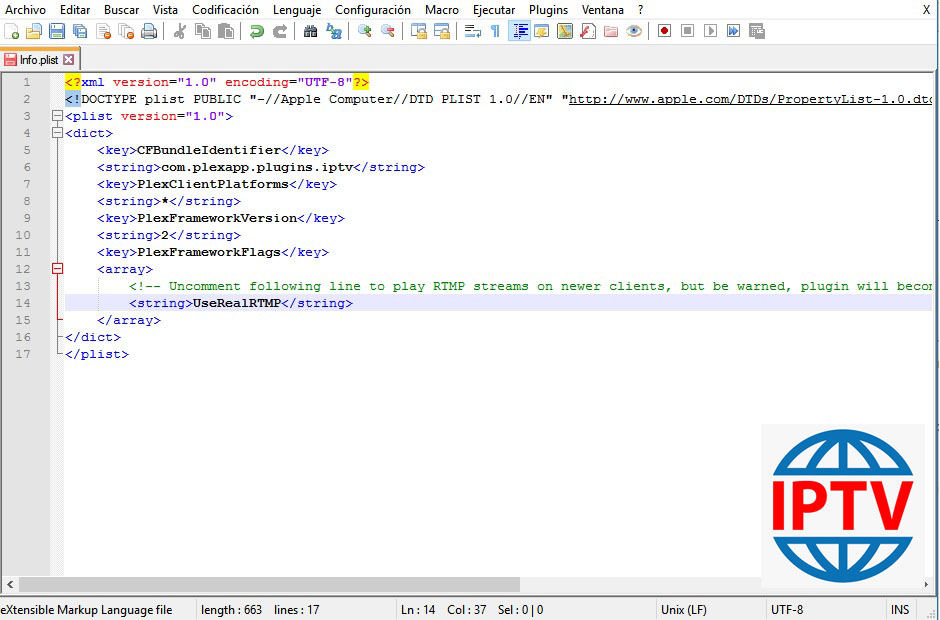The image size is (940, 620).
Task: Toggle the indent guide button
Action: [520, 31]
